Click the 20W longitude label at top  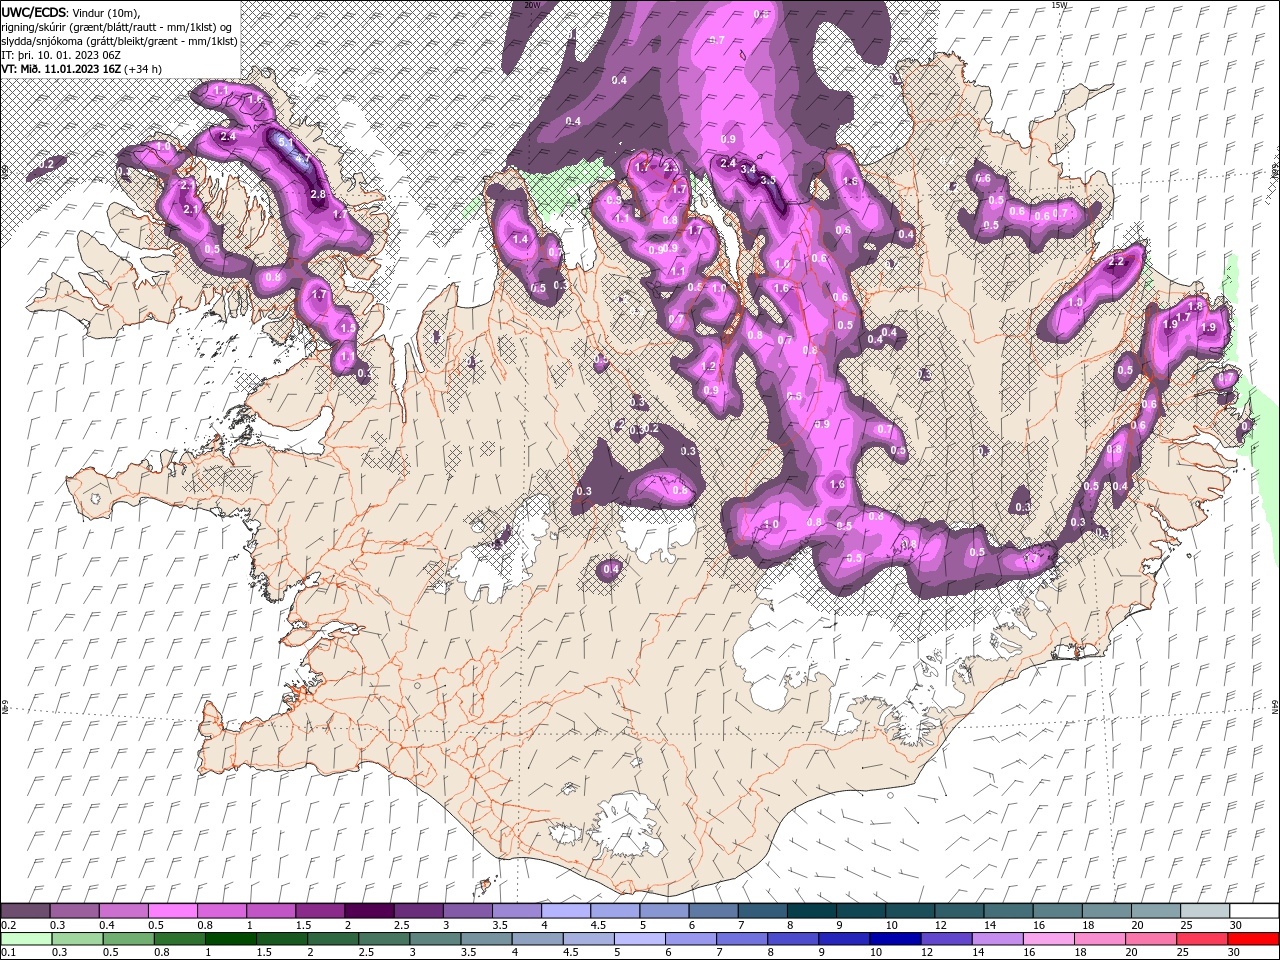click(x=532, y=5)
